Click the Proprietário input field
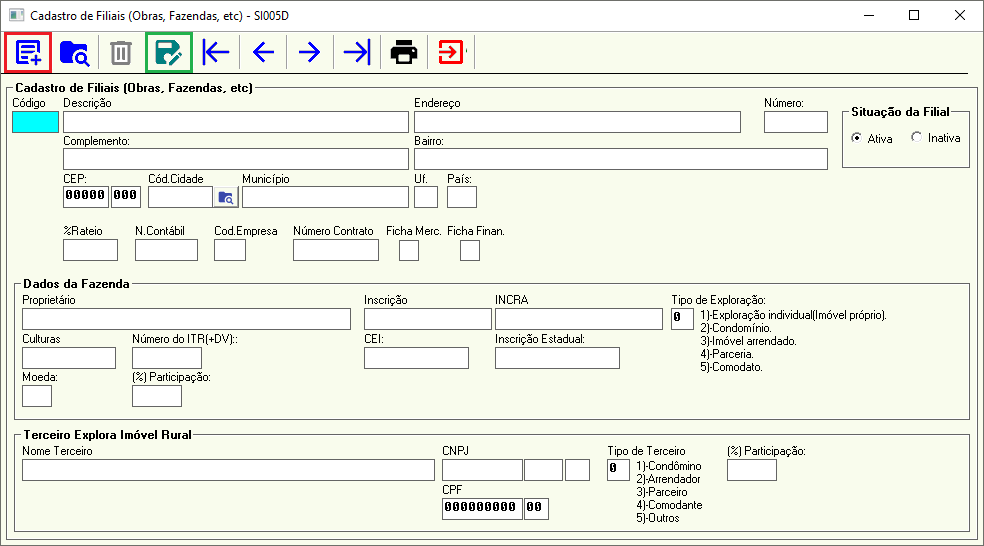Screen dimensions: 984x546 coord(186,319)
